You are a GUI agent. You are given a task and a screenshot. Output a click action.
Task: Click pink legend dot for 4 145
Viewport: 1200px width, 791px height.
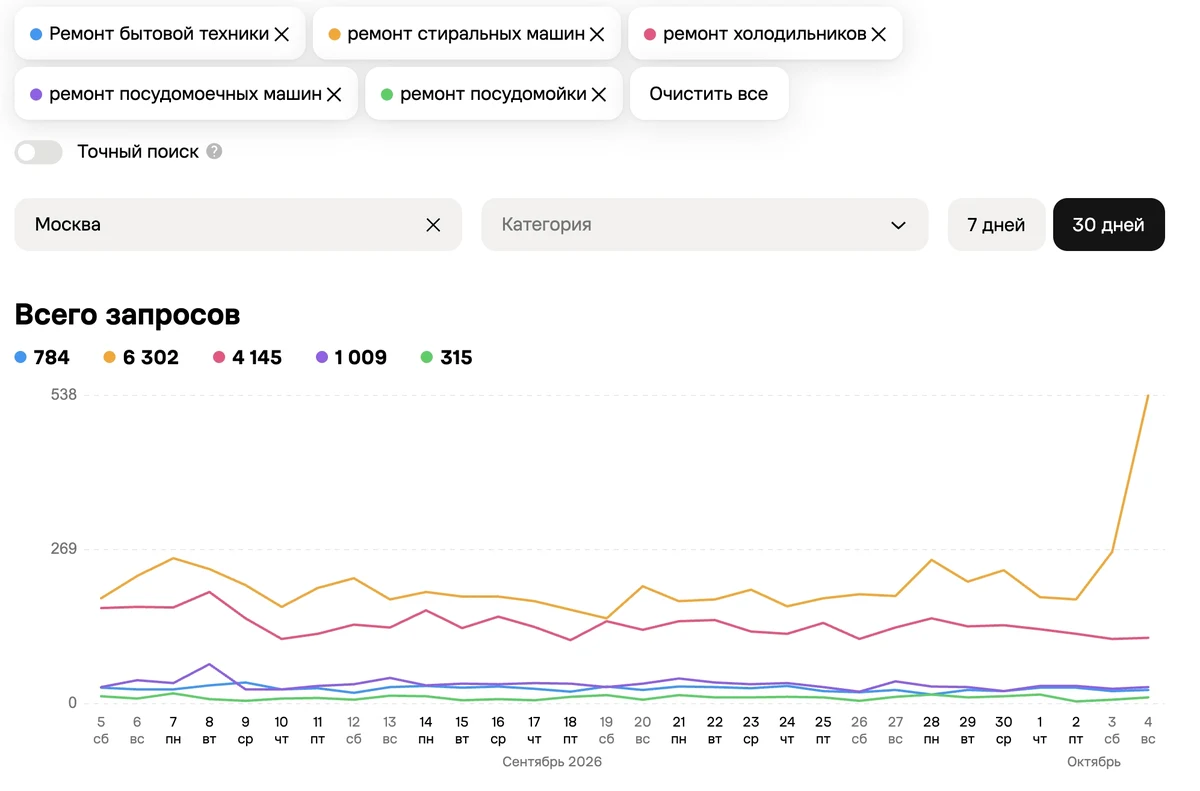[x=219, y=357]
